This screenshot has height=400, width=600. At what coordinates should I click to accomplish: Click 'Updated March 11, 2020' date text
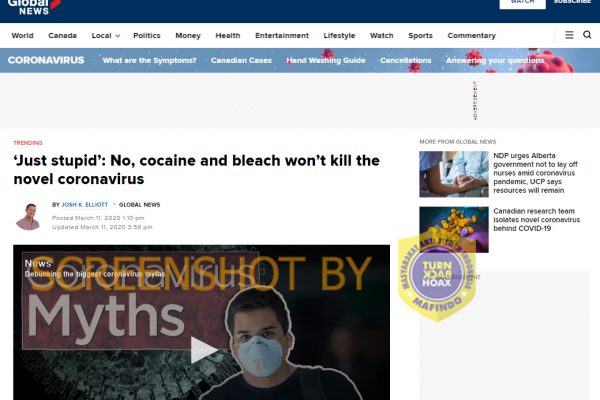click(x=102, y=227)
